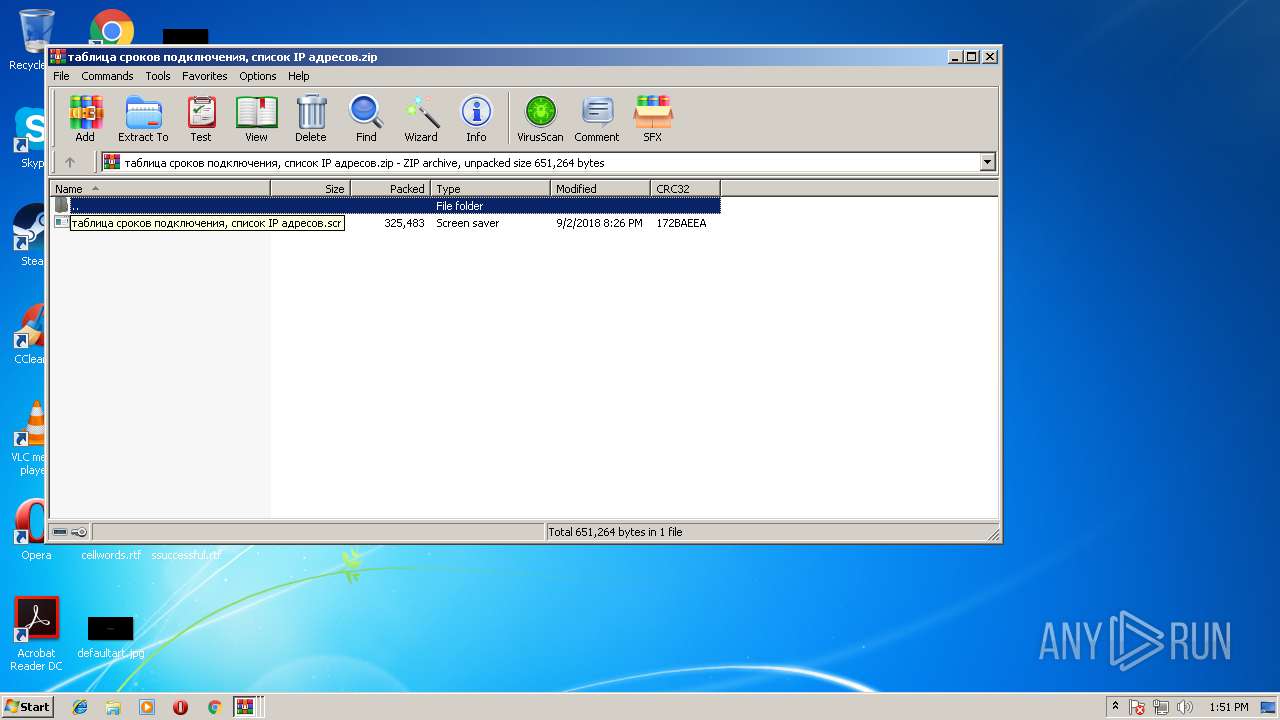Show hidden system tray icons
This screenshot has width=1280, height=720.
tap(1115, 706)
